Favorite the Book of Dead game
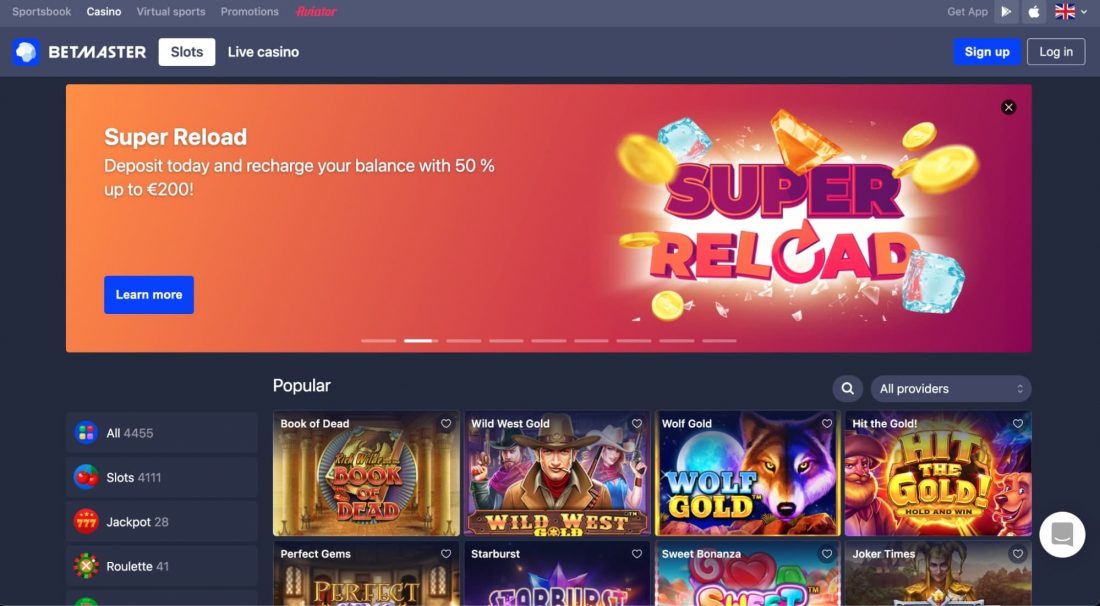The width and height of the screenshot is (1100, 606). pos(446,424)
